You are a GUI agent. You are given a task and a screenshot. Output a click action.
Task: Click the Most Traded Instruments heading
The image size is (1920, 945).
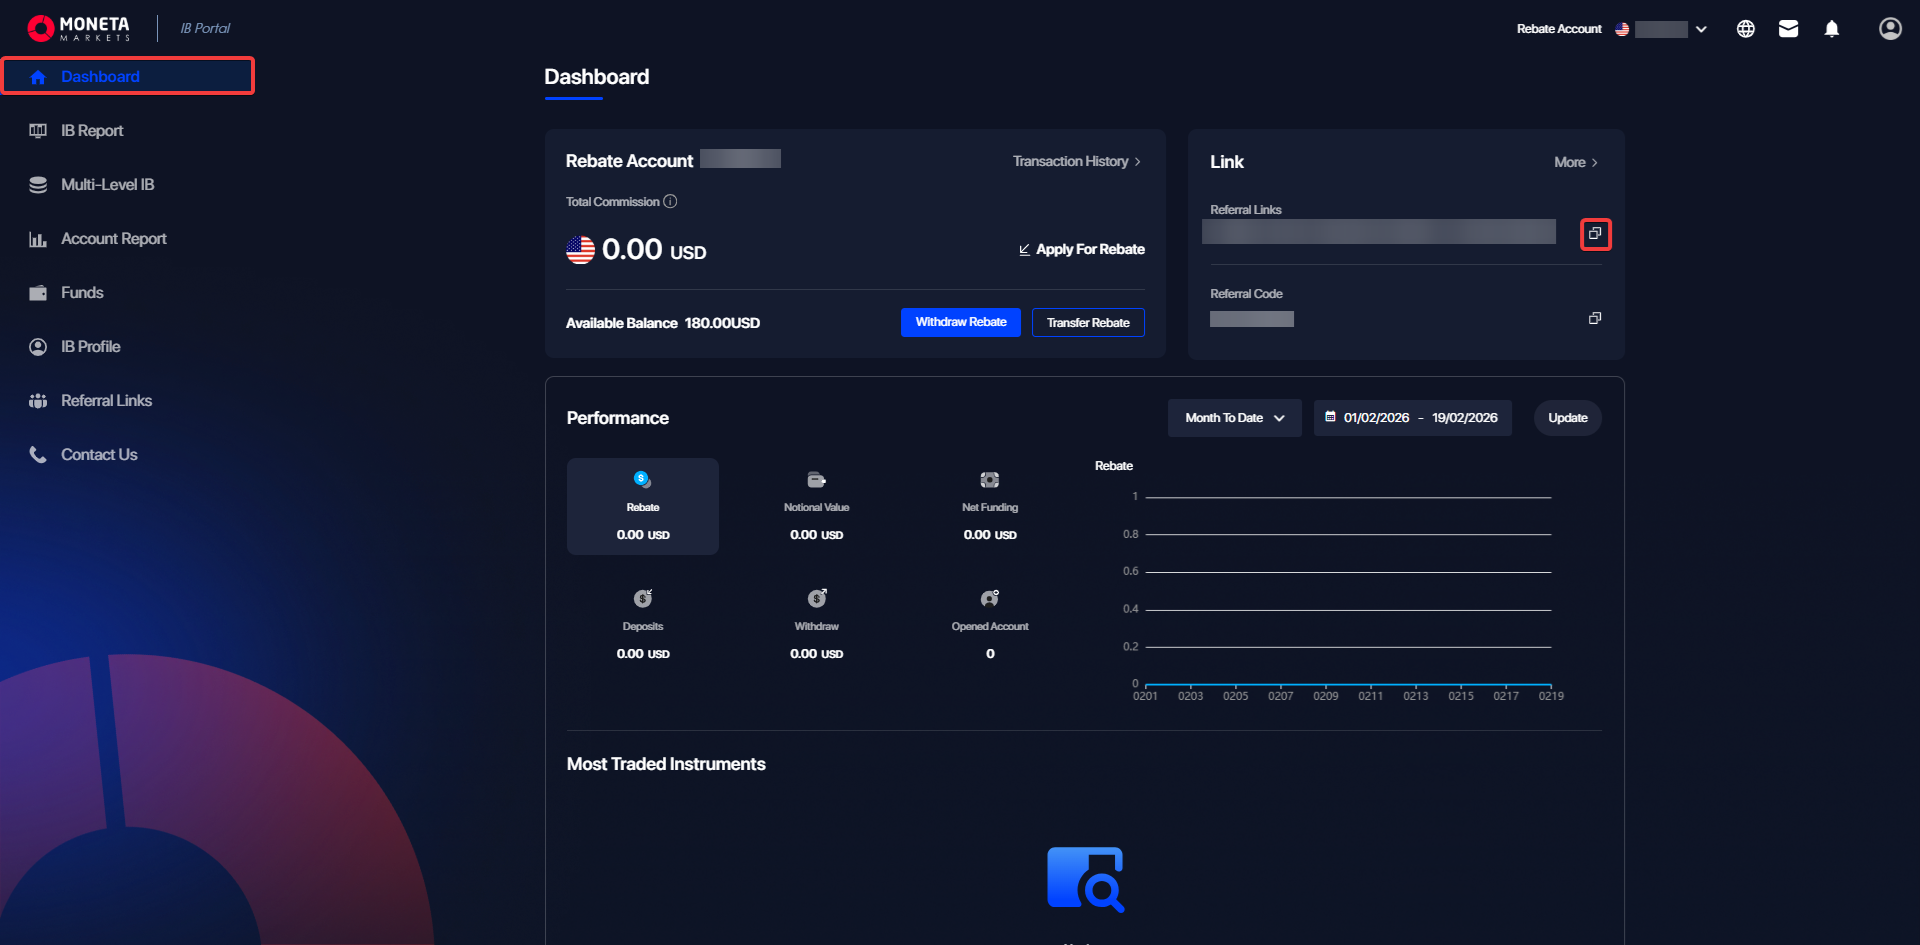(666, 764)
